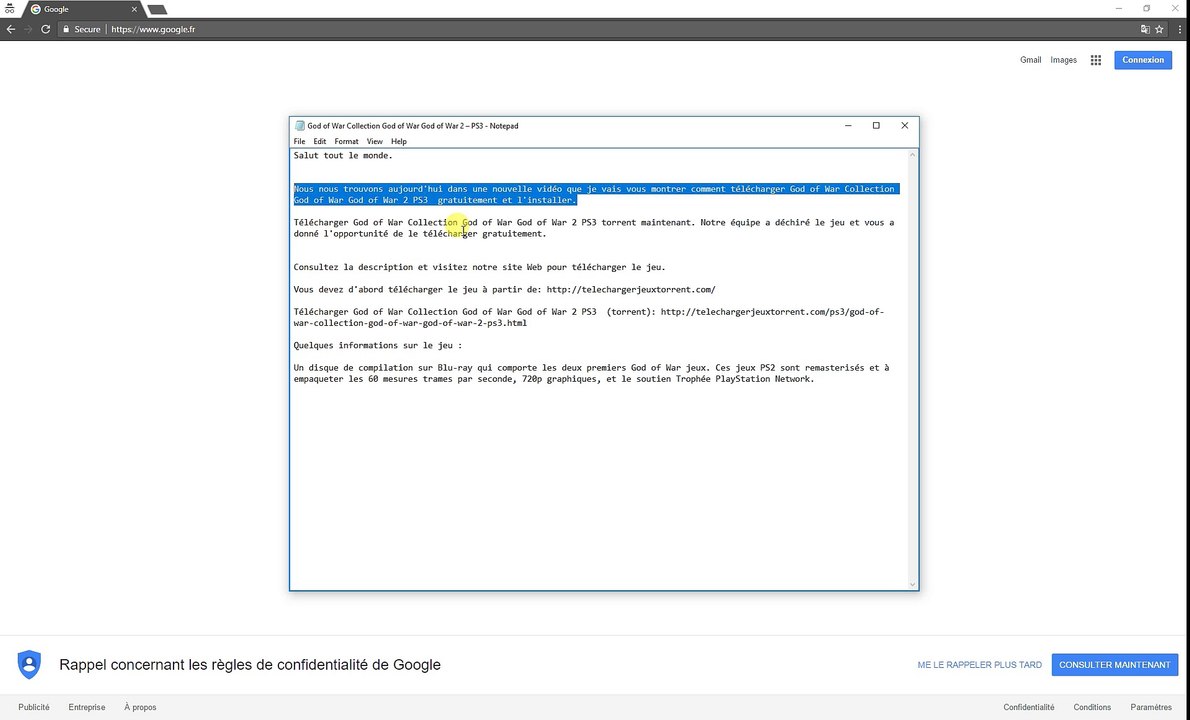
Task: Click the Notepad document icon in the title bar
Action: coord(299,126)
